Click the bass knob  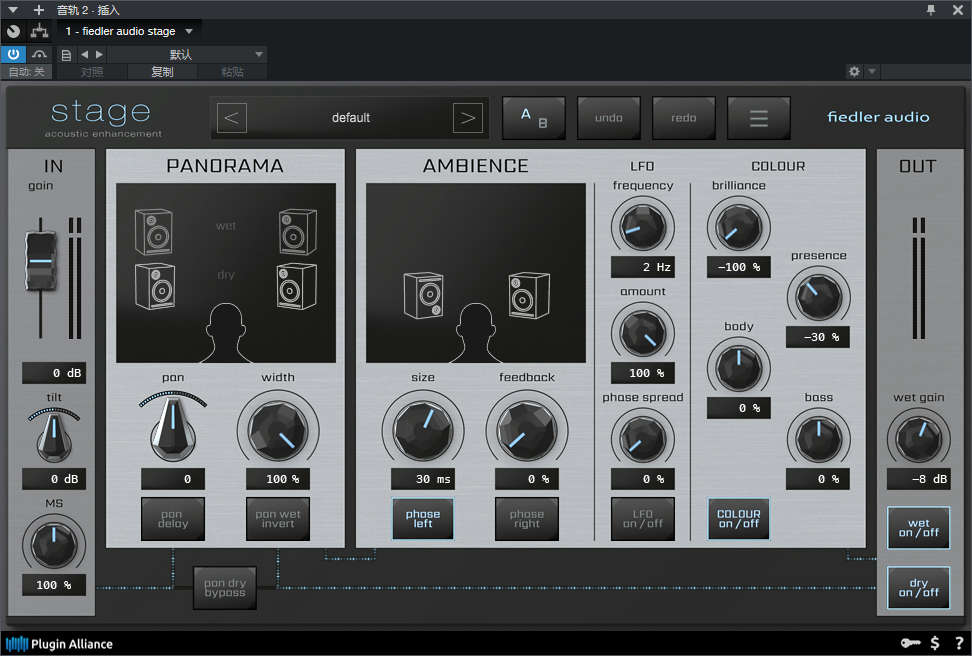818,439
